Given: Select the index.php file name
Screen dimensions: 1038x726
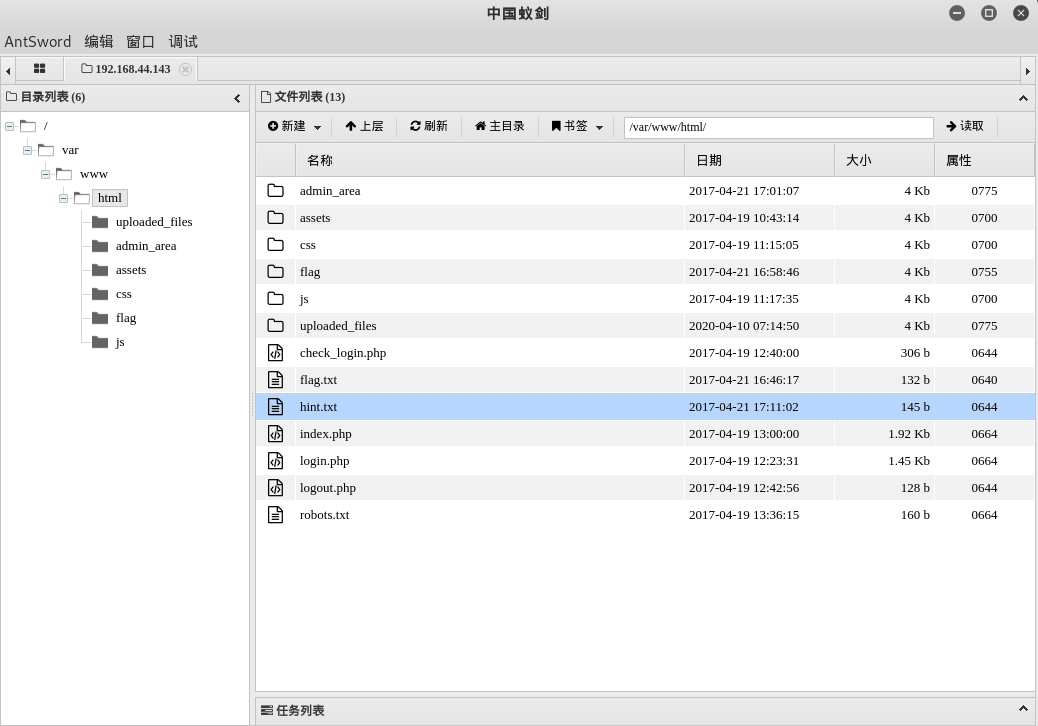Looking at the screenshot, I should (x=326, y=434).
